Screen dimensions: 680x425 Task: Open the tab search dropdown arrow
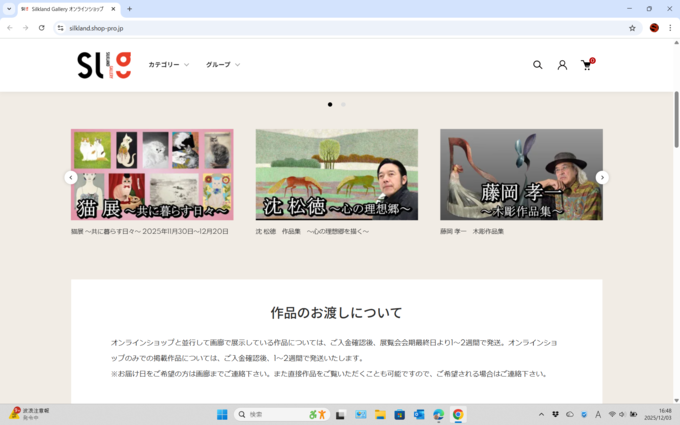pos(9,9)
